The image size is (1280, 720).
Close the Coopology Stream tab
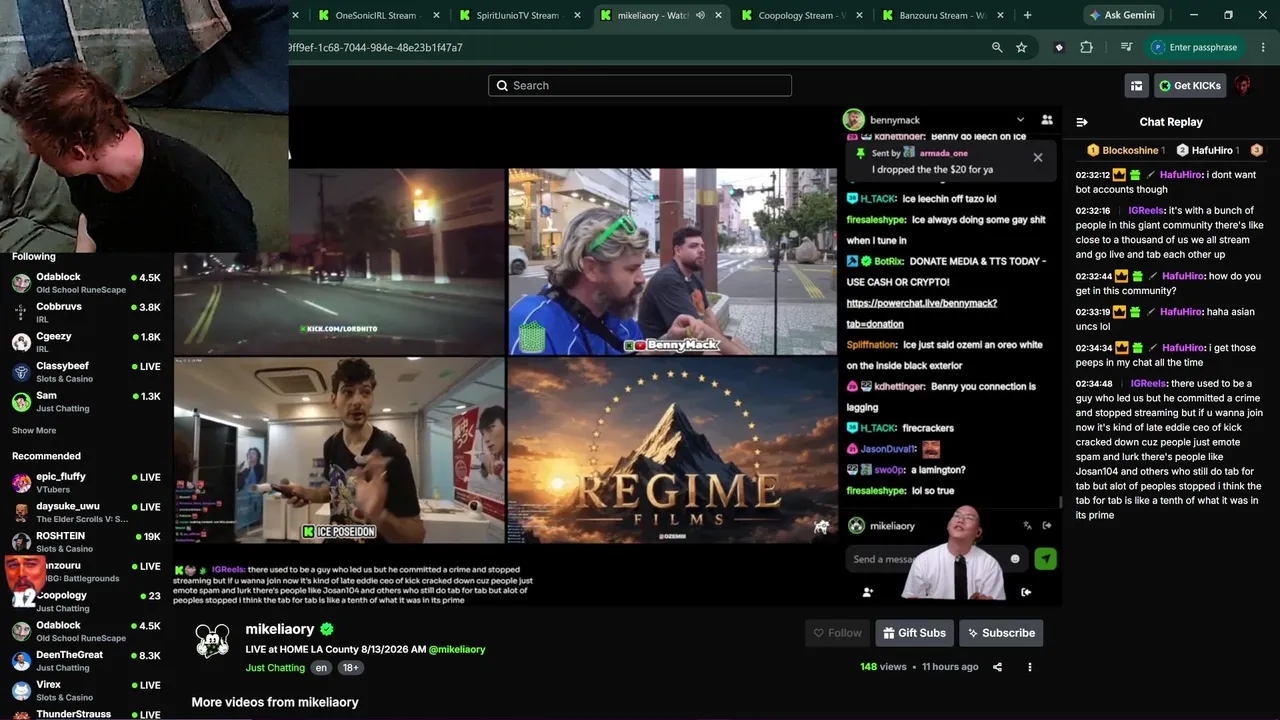tap(859, 15)
